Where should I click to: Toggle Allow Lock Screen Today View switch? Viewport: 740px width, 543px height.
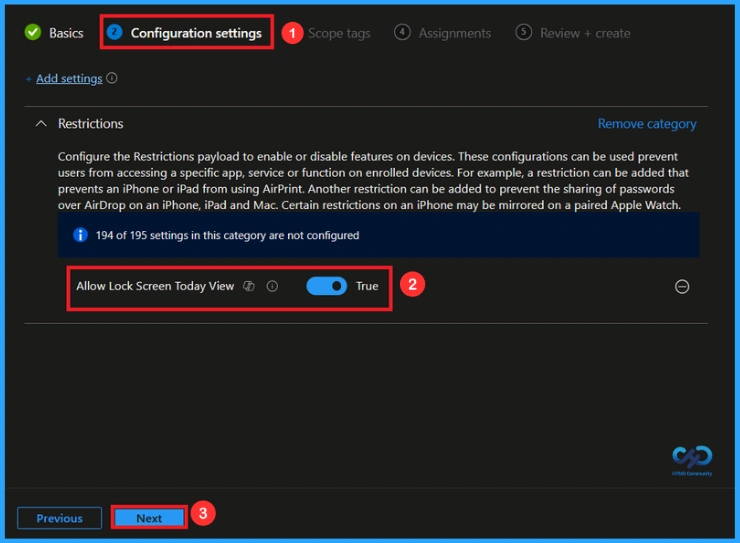tap(326, 286)
